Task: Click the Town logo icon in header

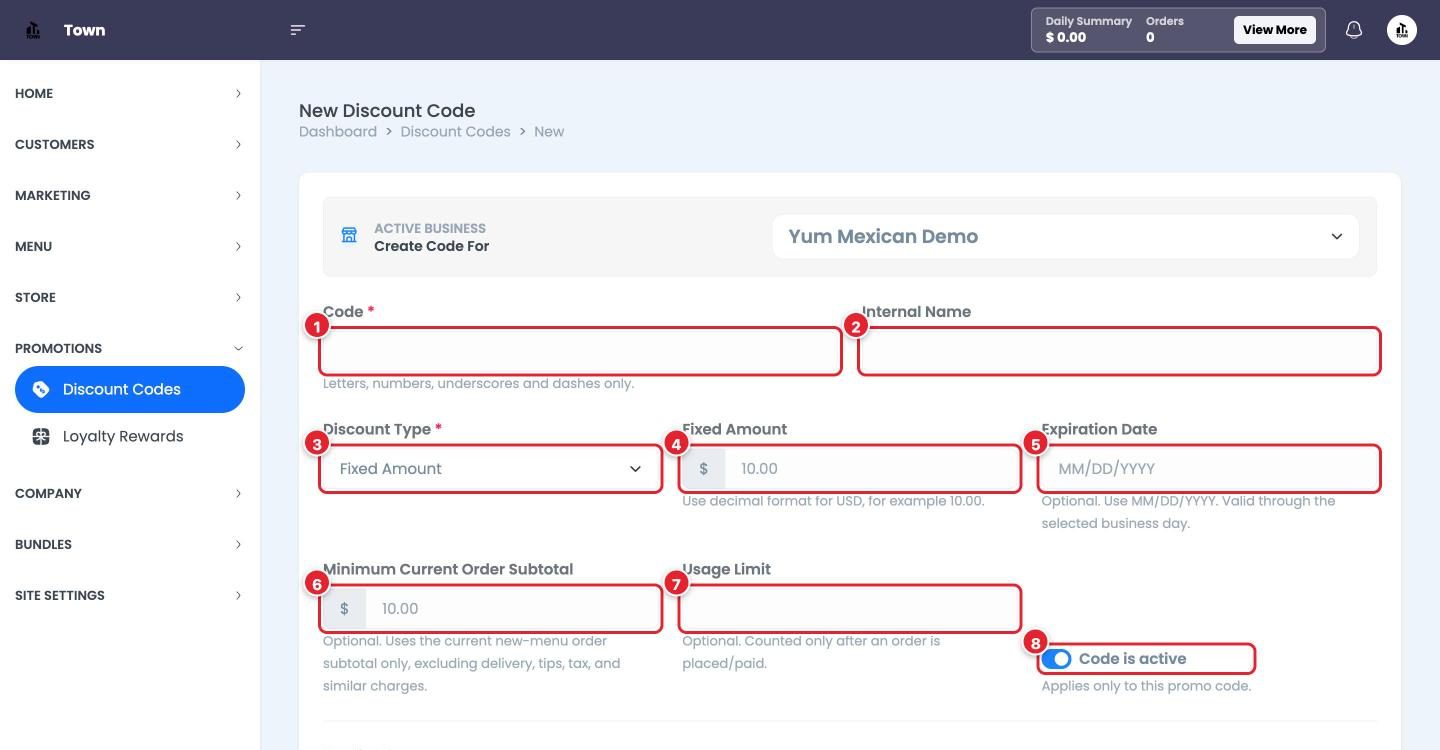Action: [x=33, y=30]
